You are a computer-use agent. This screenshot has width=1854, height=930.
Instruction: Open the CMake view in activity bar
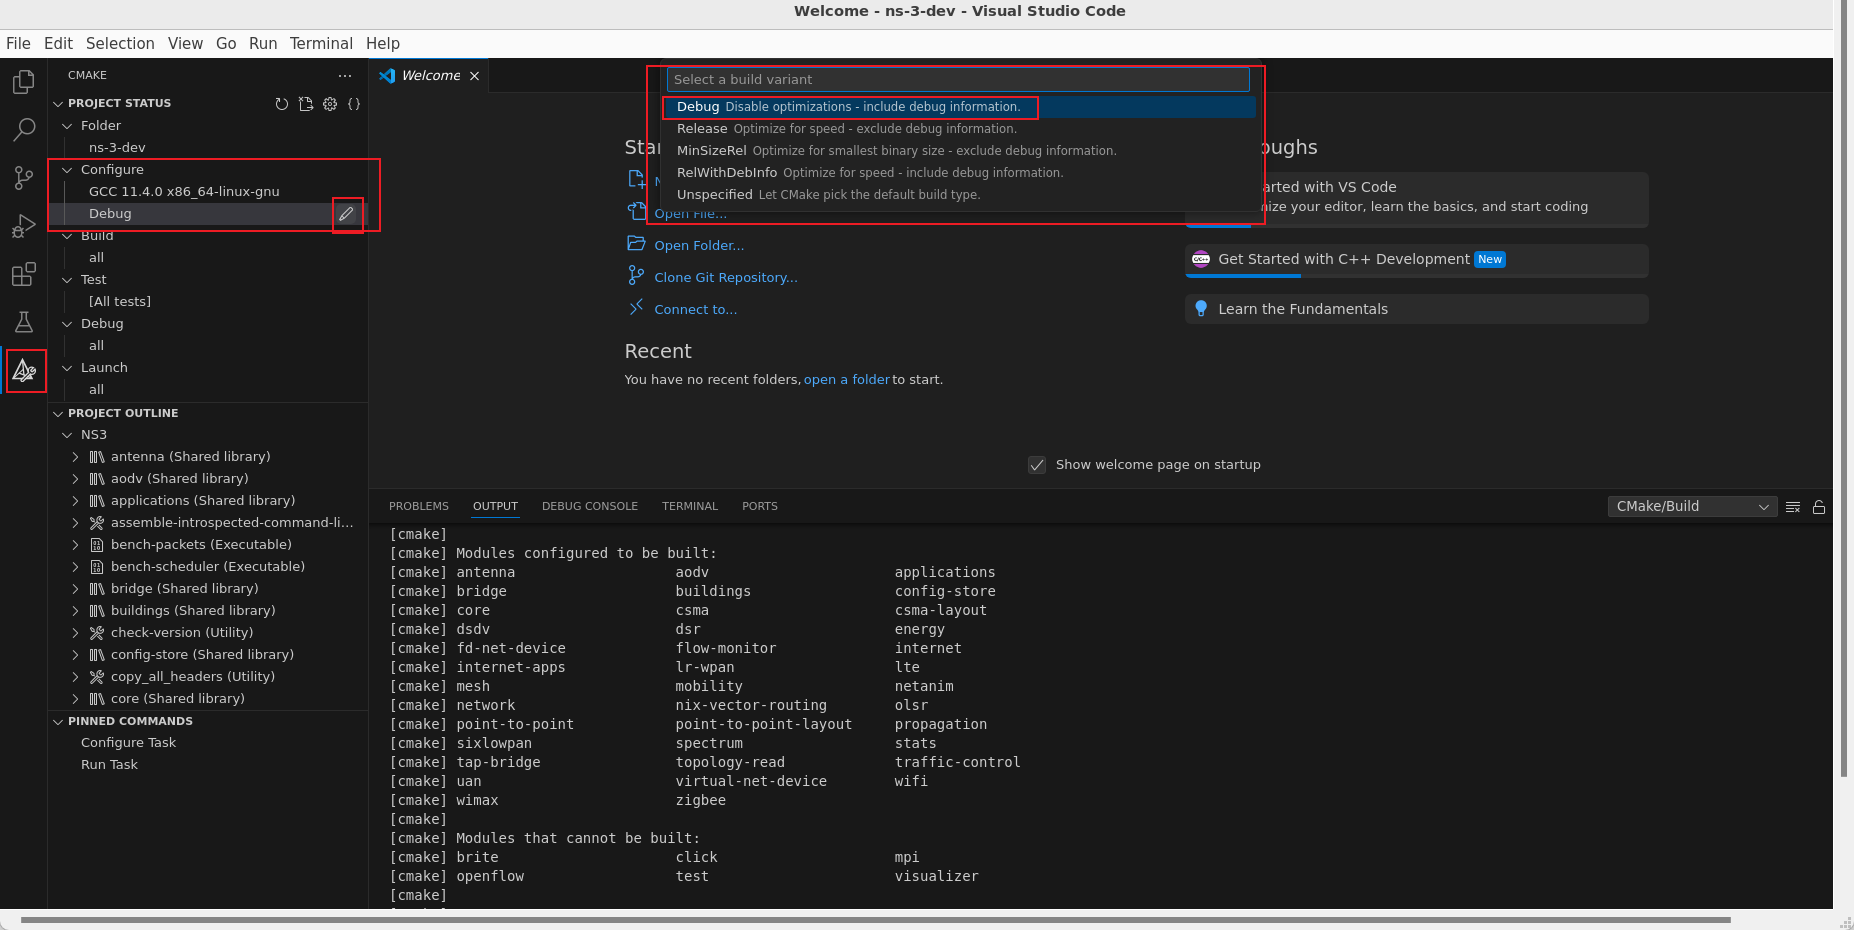pos(25,371)
